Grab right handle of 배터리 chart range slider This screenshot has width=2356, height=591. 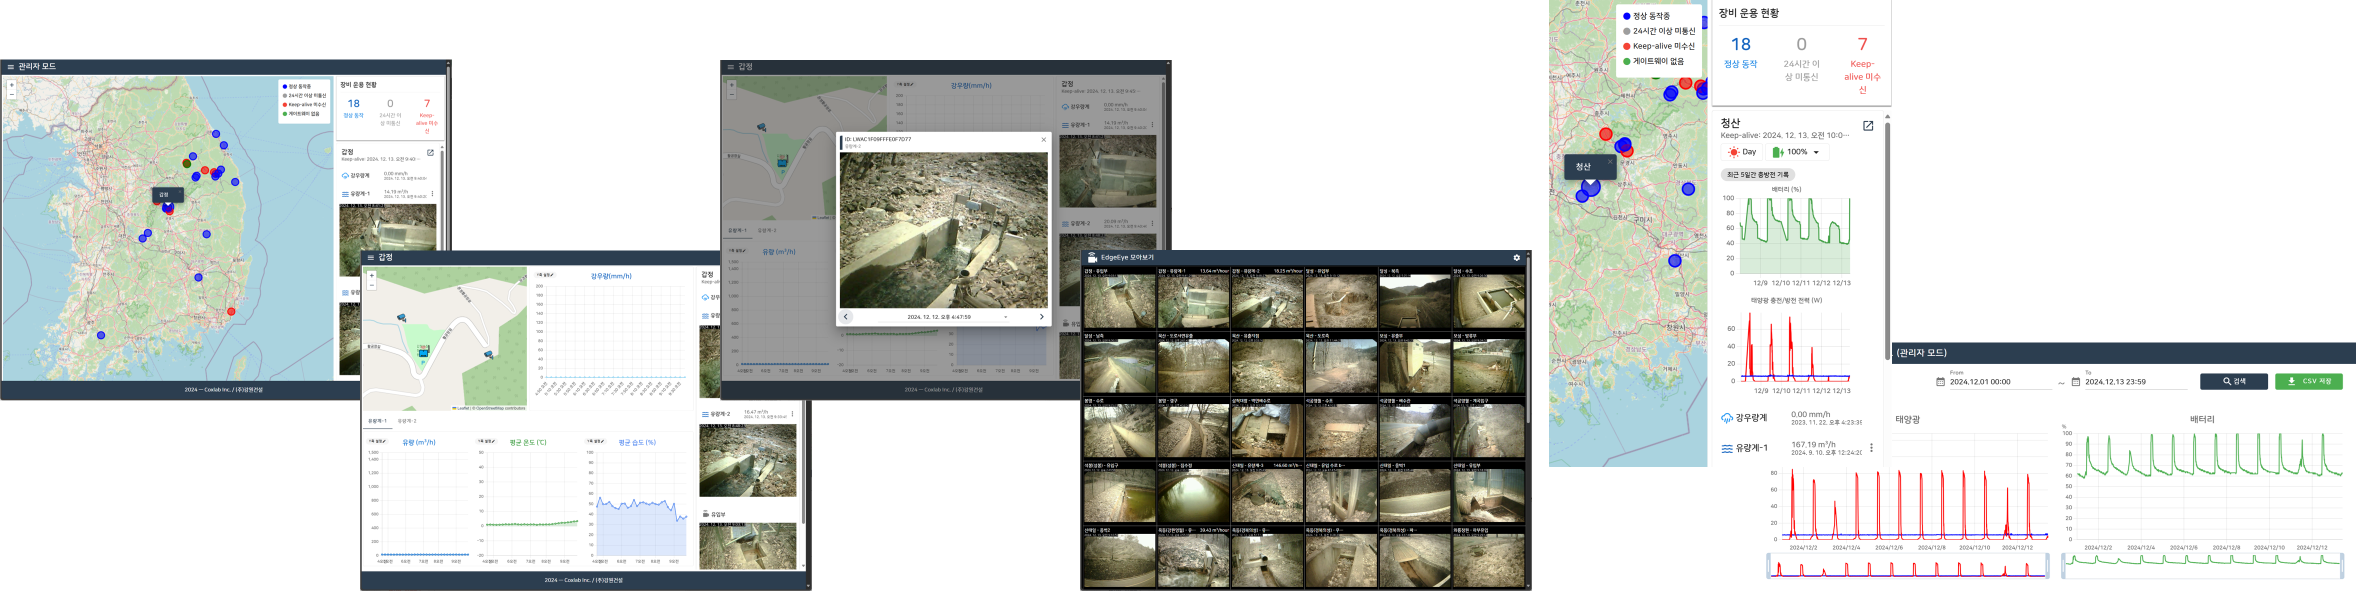coord(2341,566)
